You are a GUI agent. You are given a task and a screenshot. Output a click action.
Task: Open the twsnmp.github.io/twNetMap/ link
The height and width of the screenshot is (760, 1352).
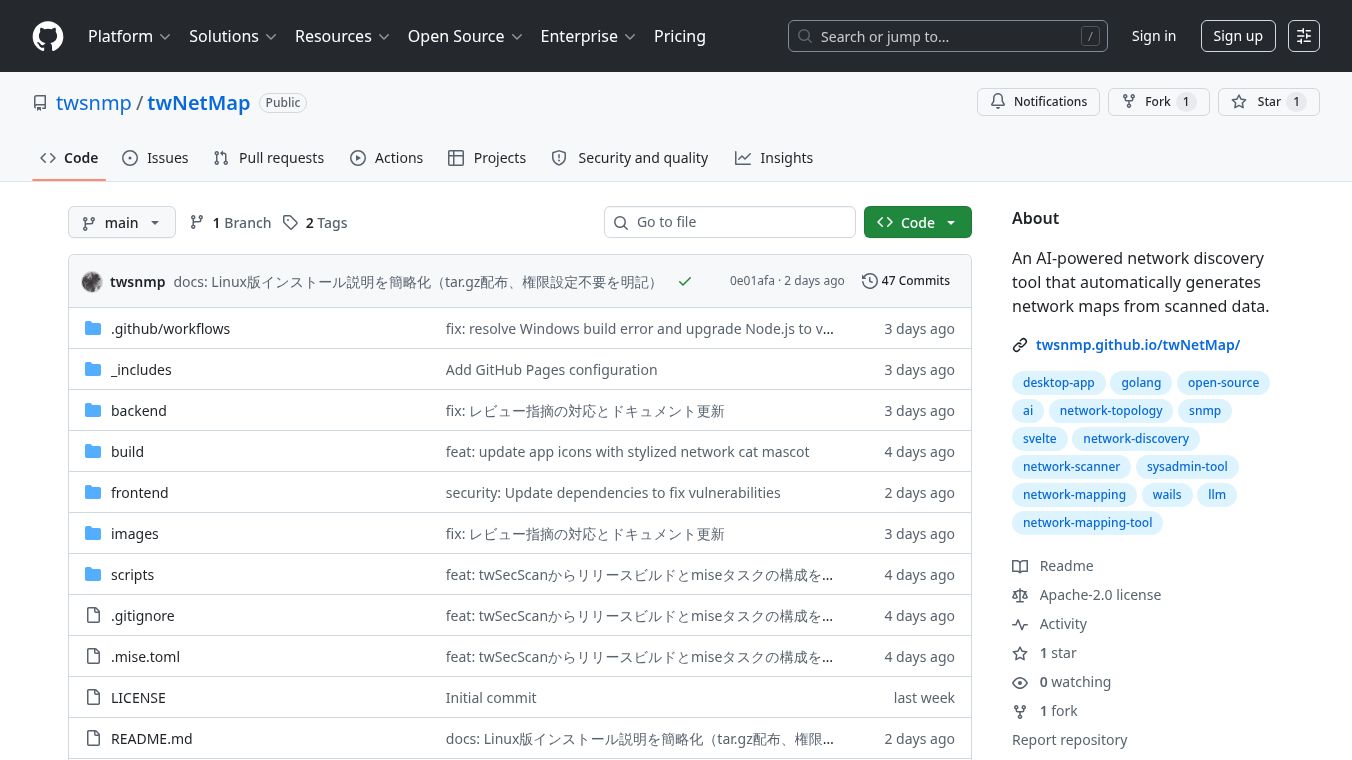(1138, 345)
